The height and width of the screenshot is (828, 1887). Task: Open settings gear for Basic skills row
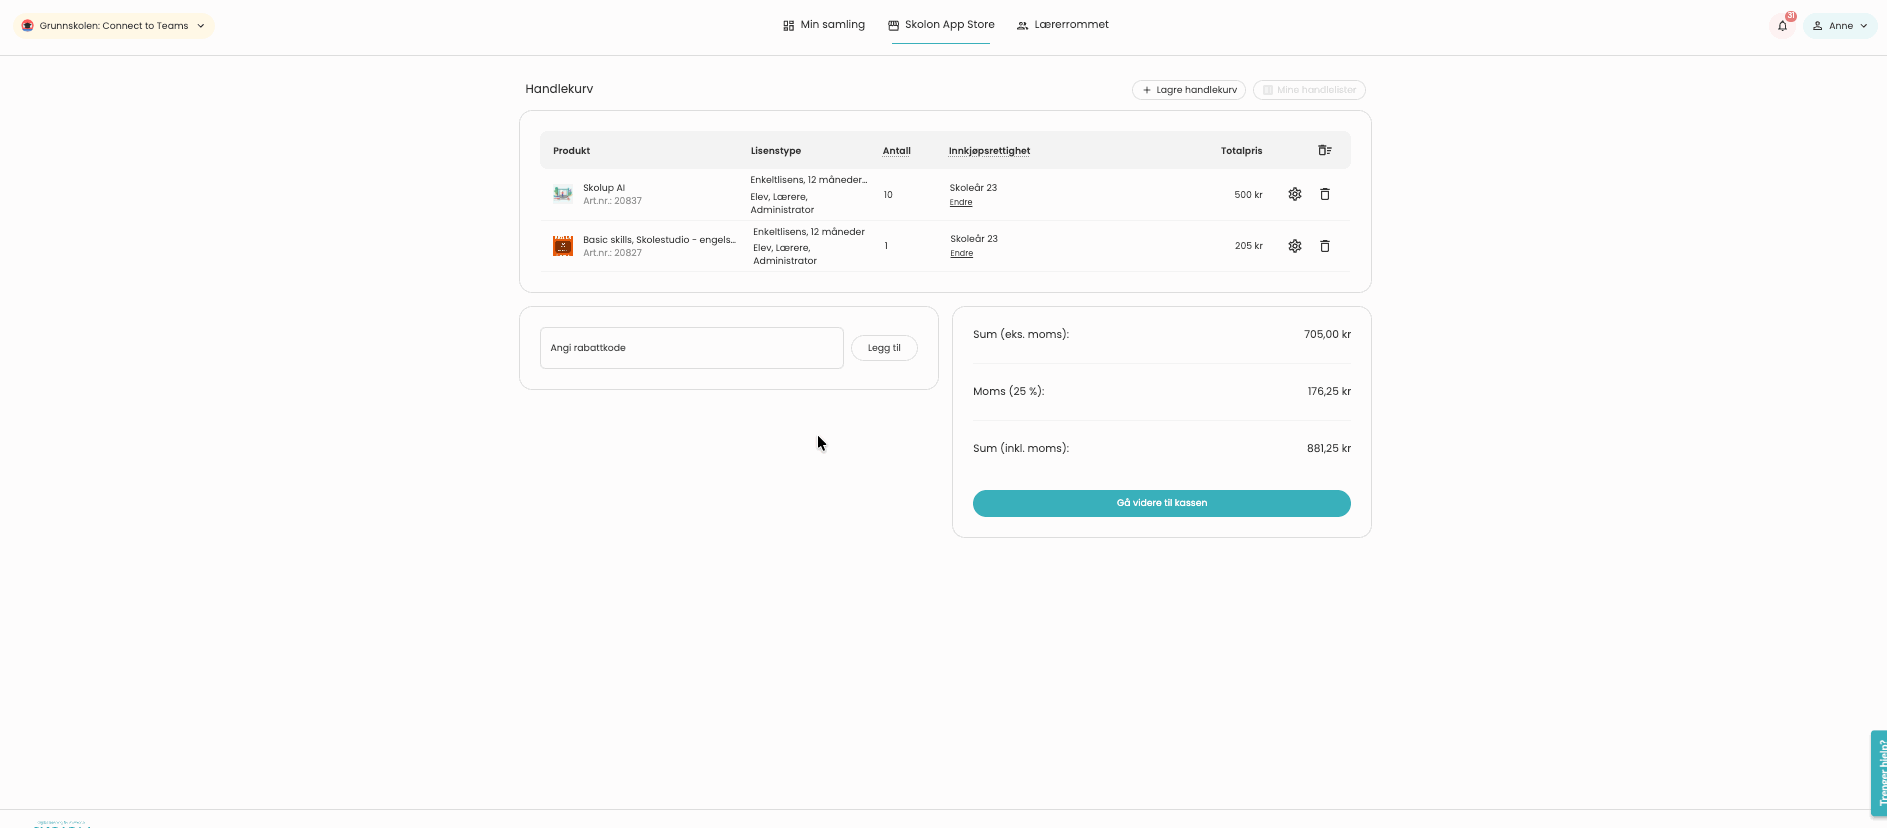1294,246
